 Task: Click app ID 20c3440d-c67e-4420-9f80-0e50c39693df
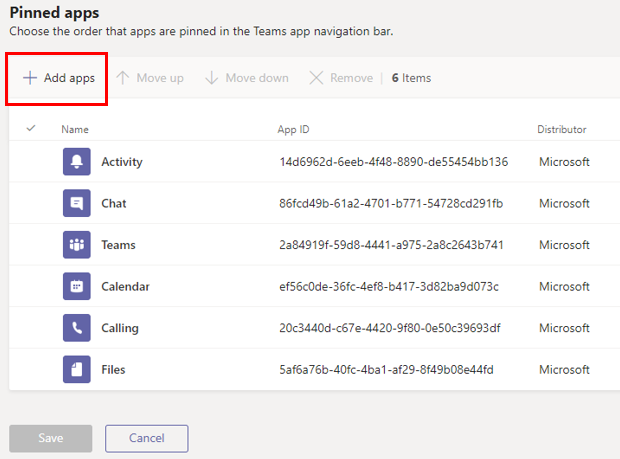[x=390, y=328]
